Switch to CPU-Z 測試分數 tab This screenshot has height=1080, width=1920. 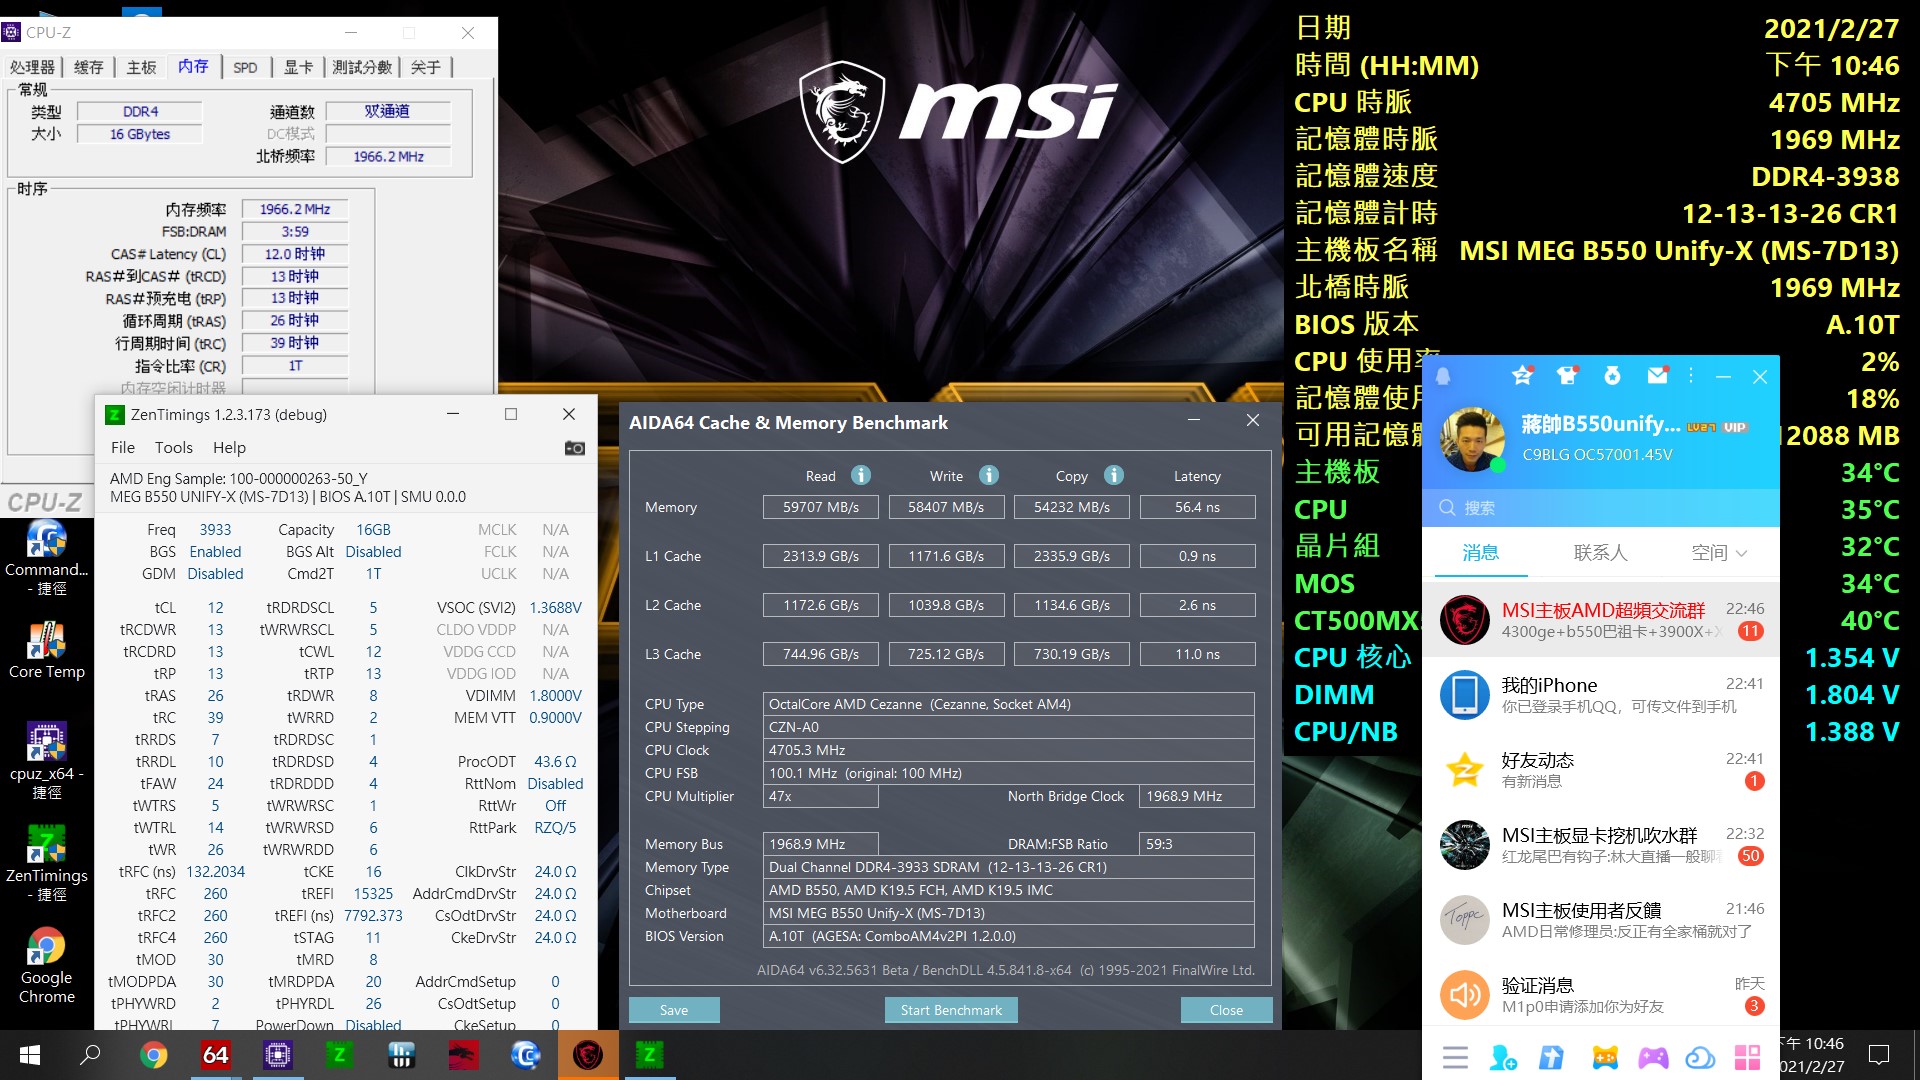(x=362, y=67)
